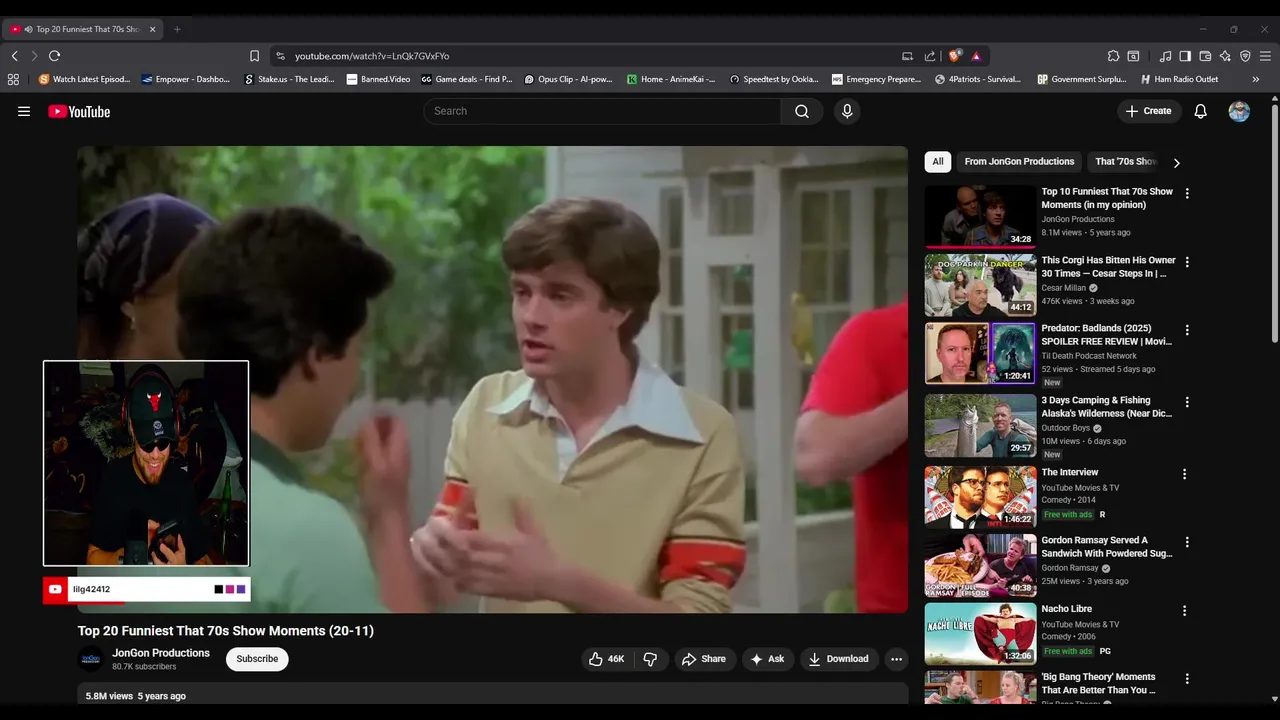Open browser extensions puzzle icon
This screenshot has width=1280, height=720.
(1113, 56)
